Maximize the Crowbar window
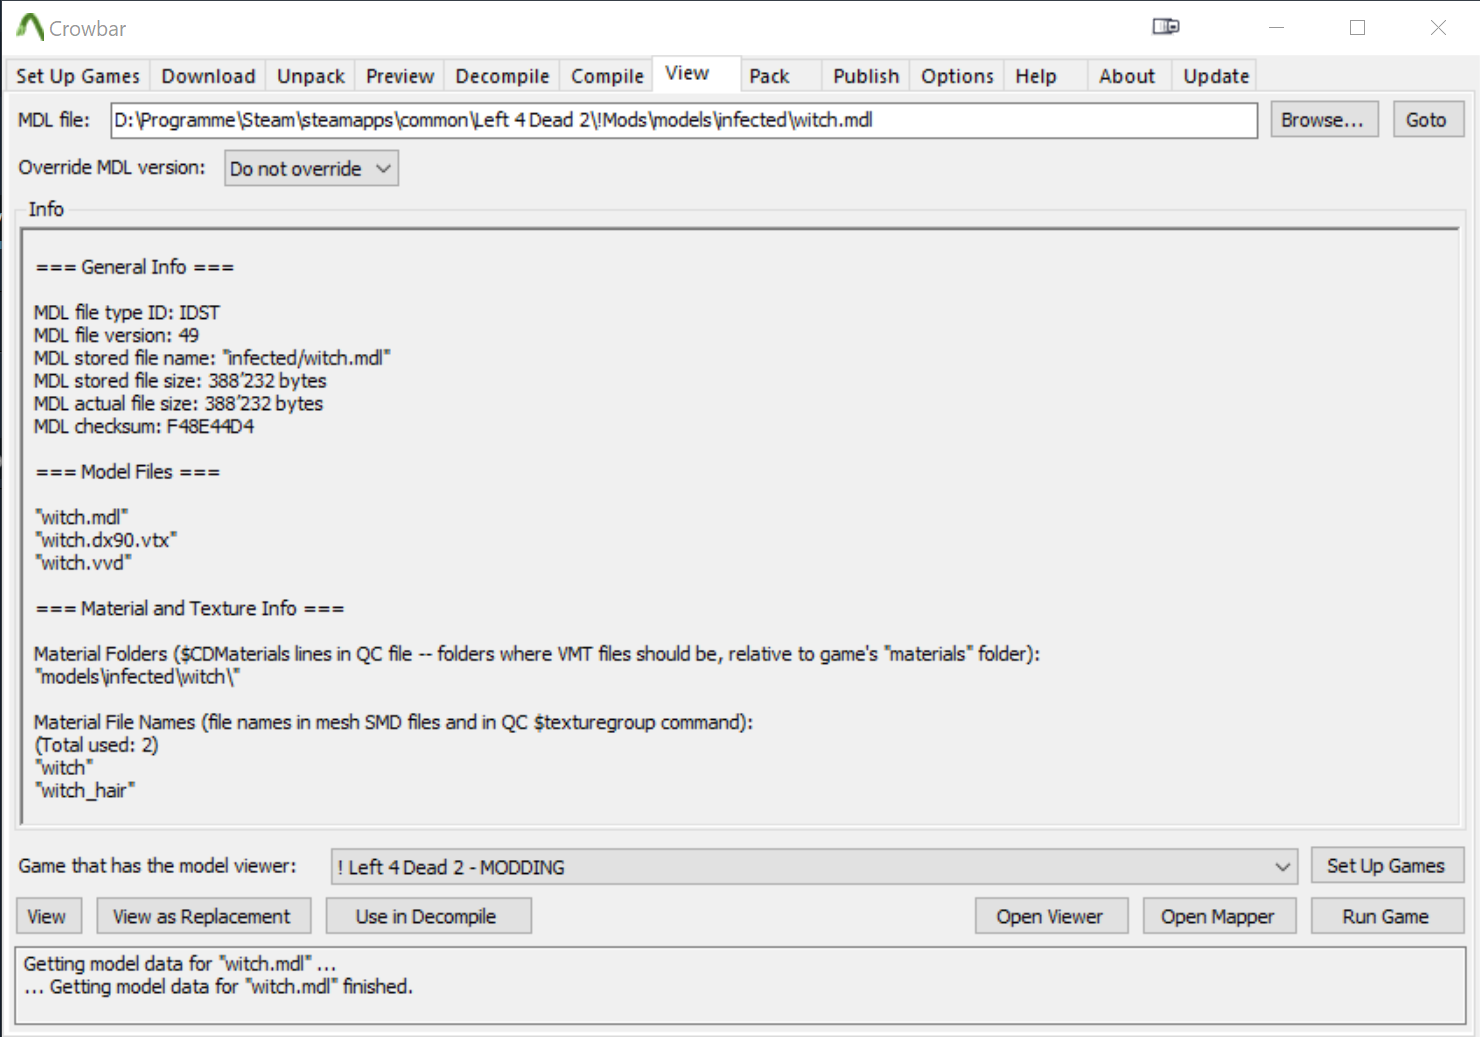Image resolution: width=1480 pixels, height=1037 pixels. (1357, 27)
